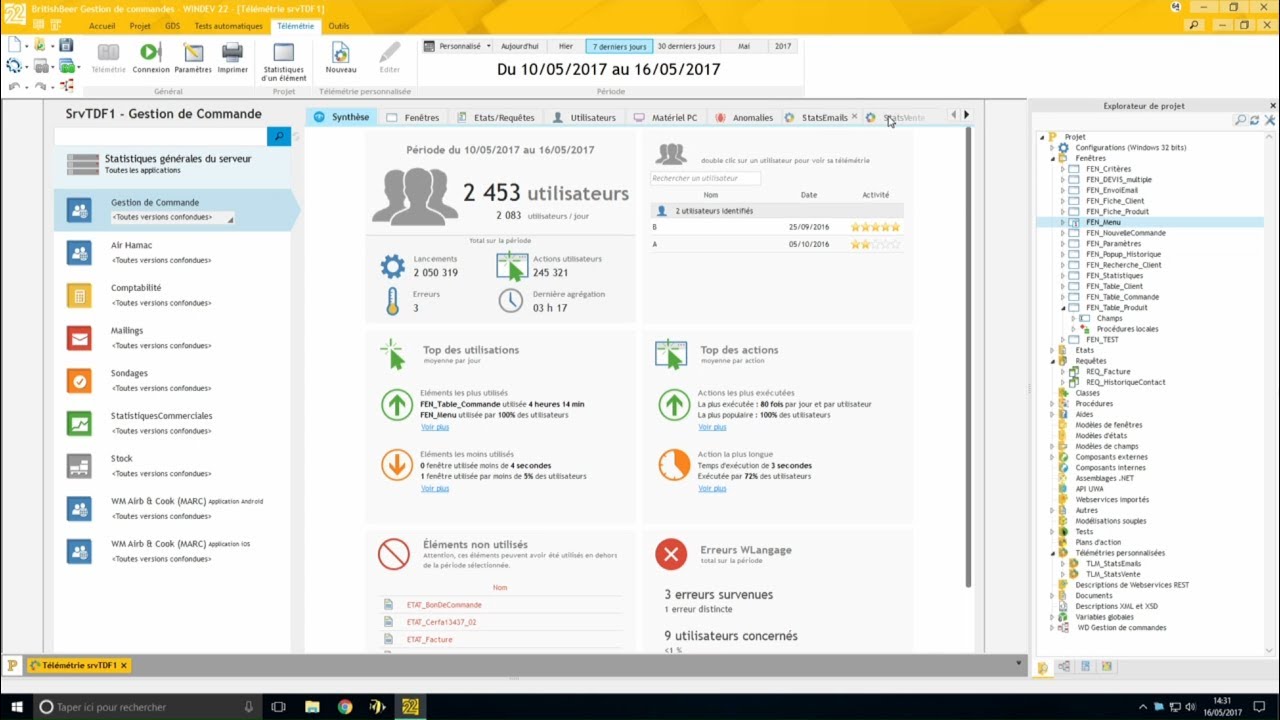Select the 30 derniers jours period

686,46
